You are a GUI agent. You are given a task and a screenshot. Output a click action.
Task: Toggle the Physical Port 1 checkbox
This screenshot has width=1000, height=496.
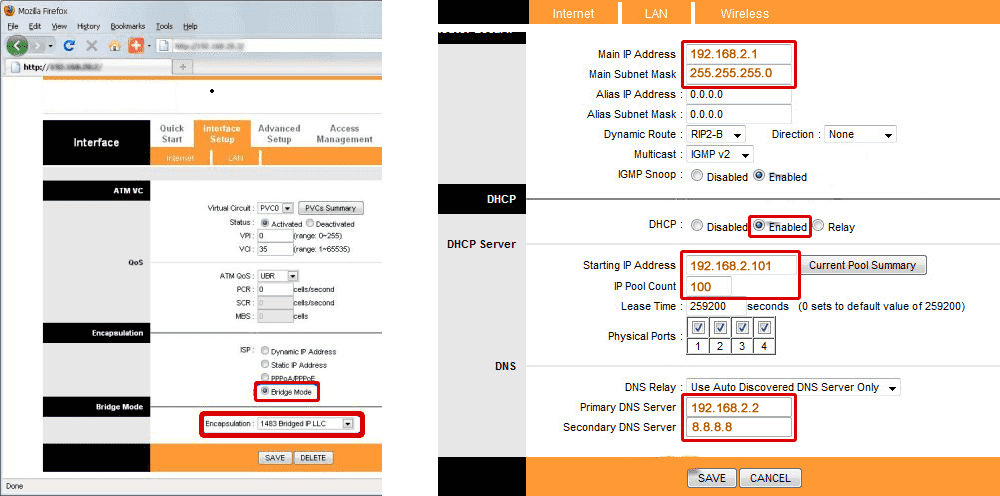tap(698, 328)
